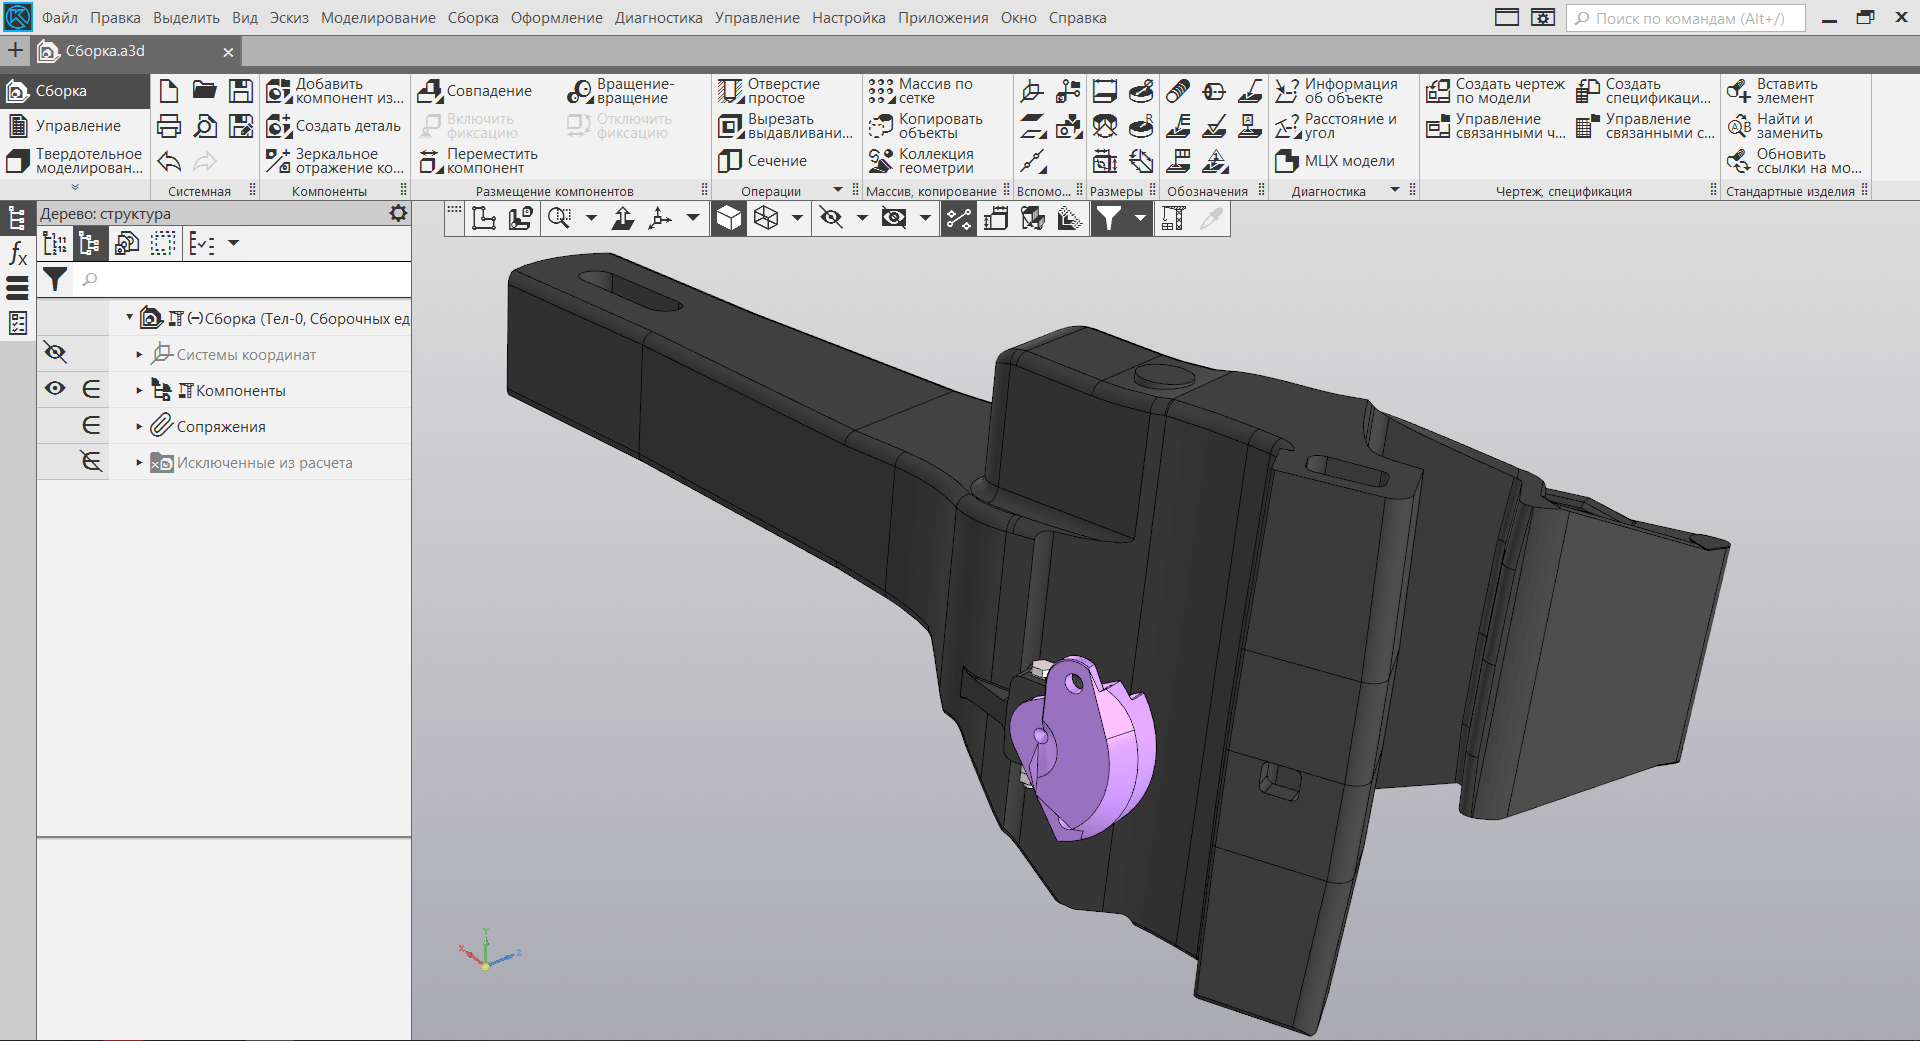Click the Undo arrow icon

coord(169,162)
